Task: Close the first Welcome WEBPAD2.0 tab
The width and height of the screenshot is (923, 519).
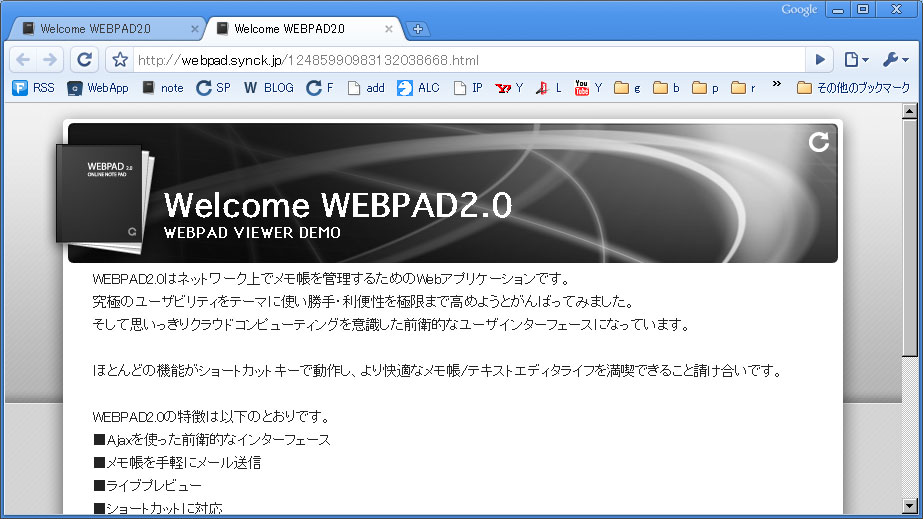Action: (x=195, y=29)
